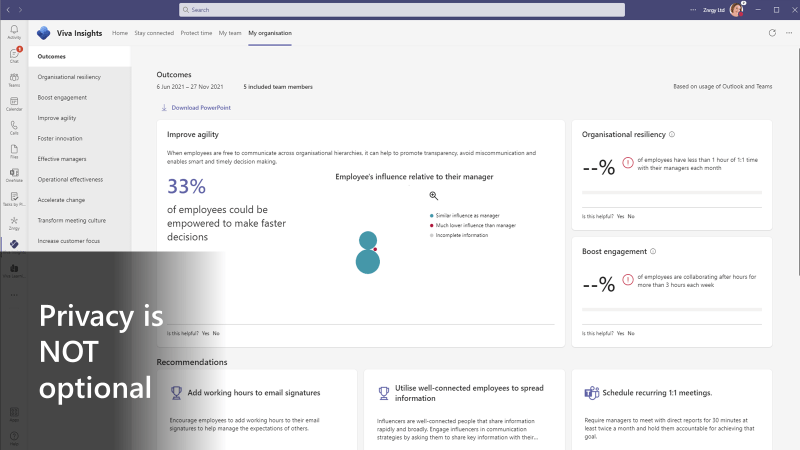Open the Activity feed in Teams sidebar
This screenshot has width=800, height=450.
pyautogui.click(x=14, y=30)
